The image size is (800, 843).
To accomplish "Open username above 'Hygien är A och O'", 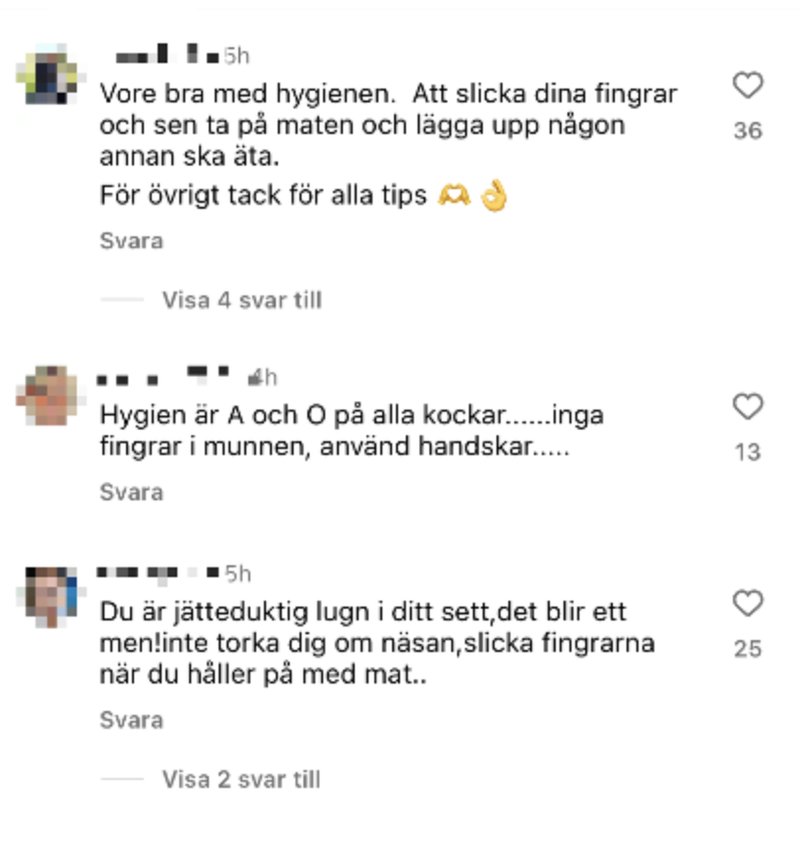I will click(x=163, y=376).
